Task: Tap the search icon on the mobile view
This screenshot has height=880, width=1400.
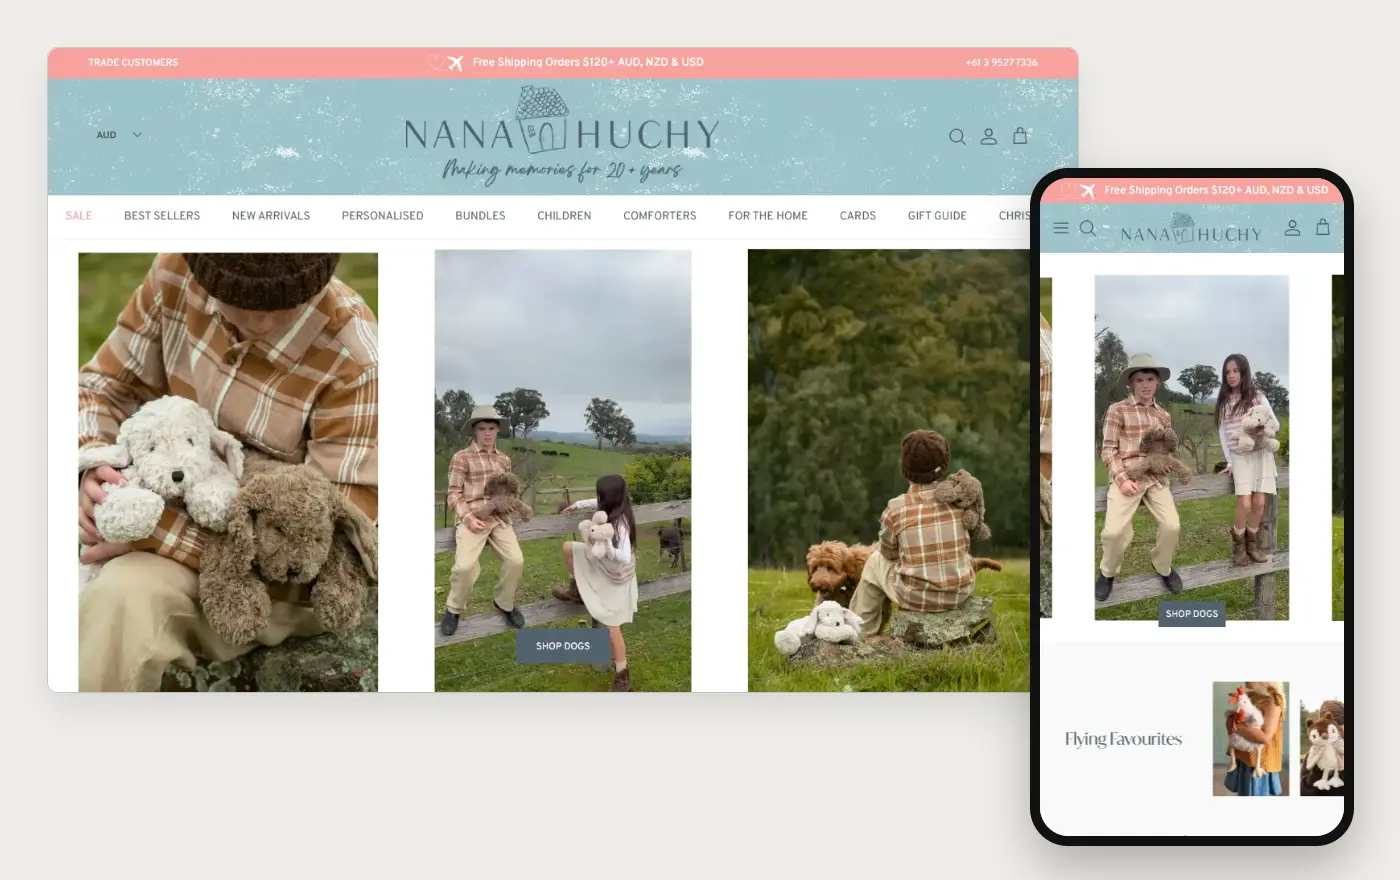Action: [1088, 228]
